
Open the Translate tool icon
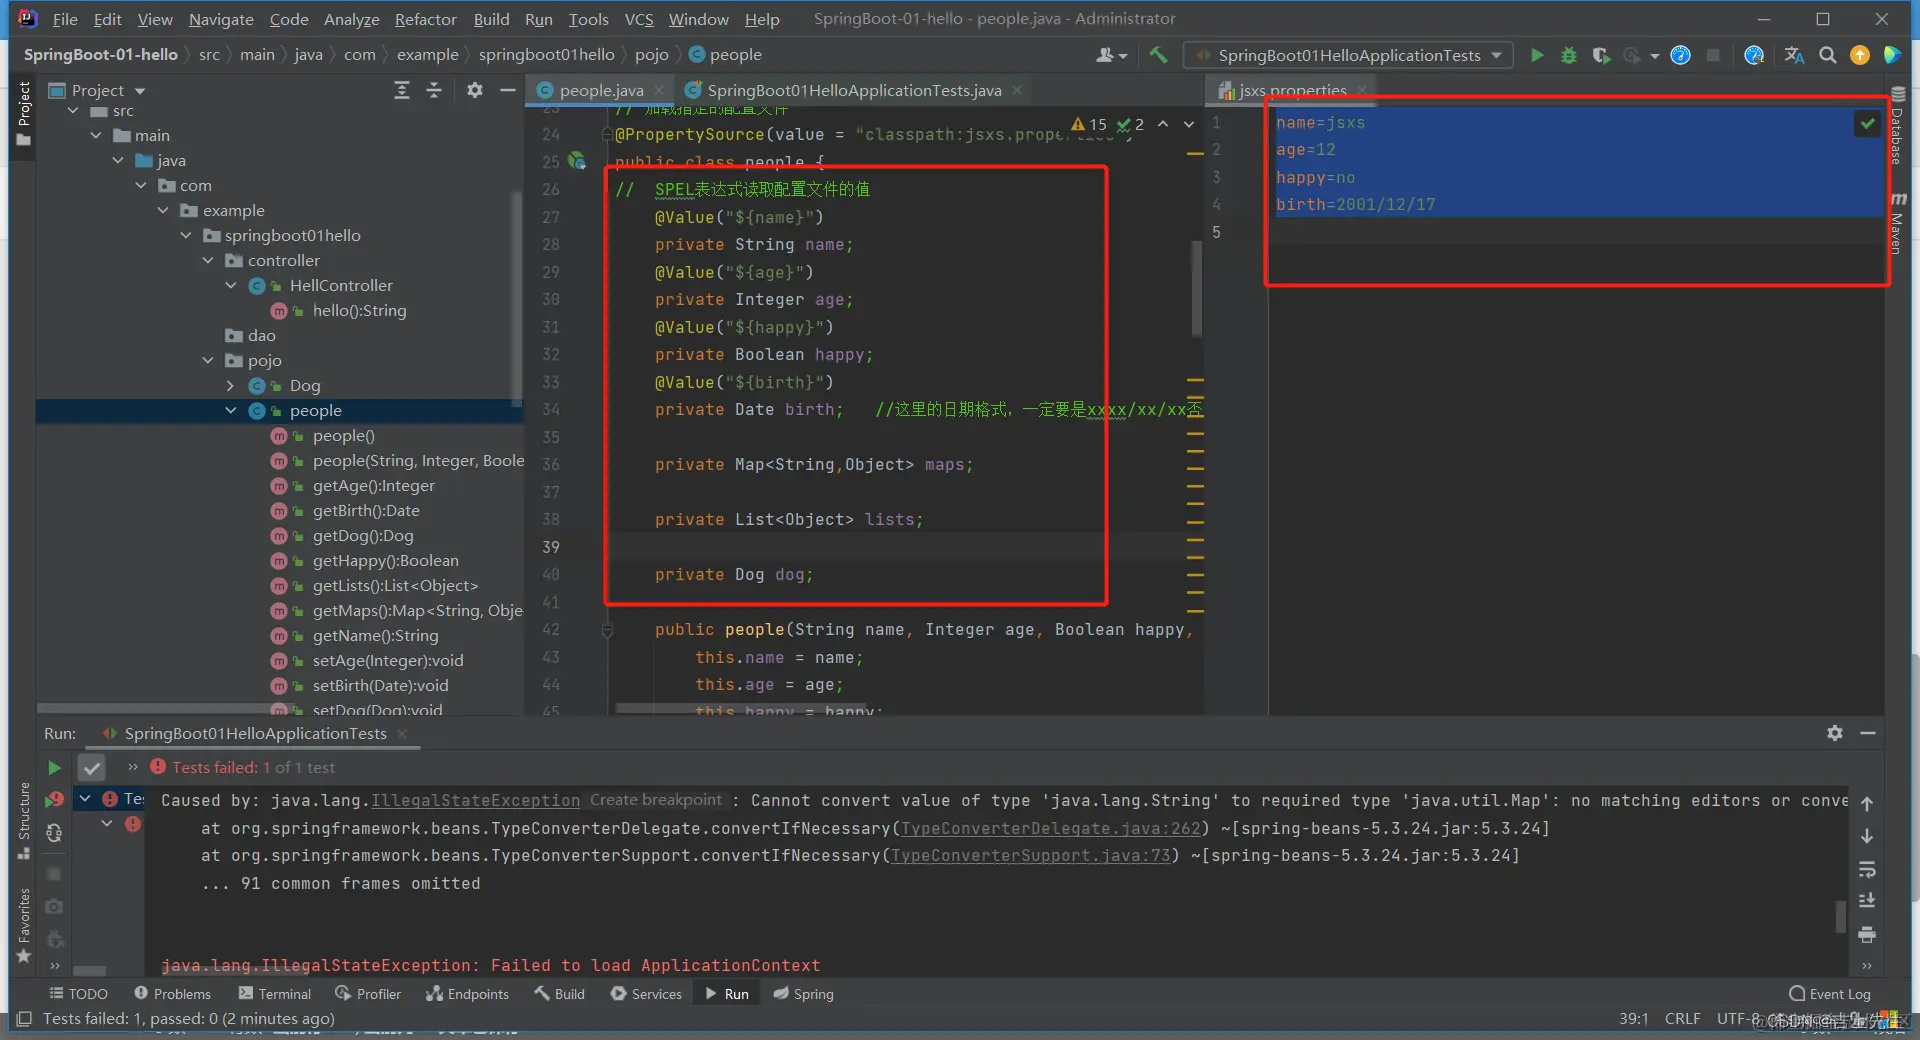coord(1794,55)
